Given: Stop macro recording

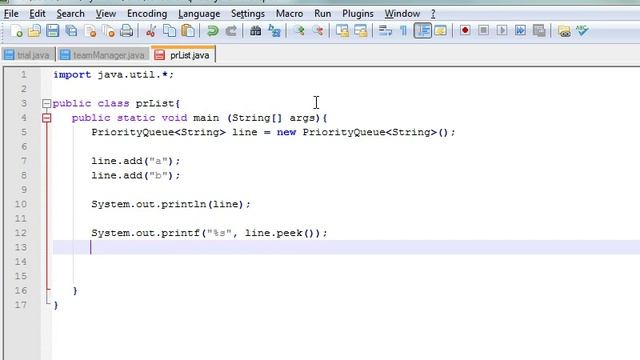Looking at the screenshot, I should [x=483, y=31].
